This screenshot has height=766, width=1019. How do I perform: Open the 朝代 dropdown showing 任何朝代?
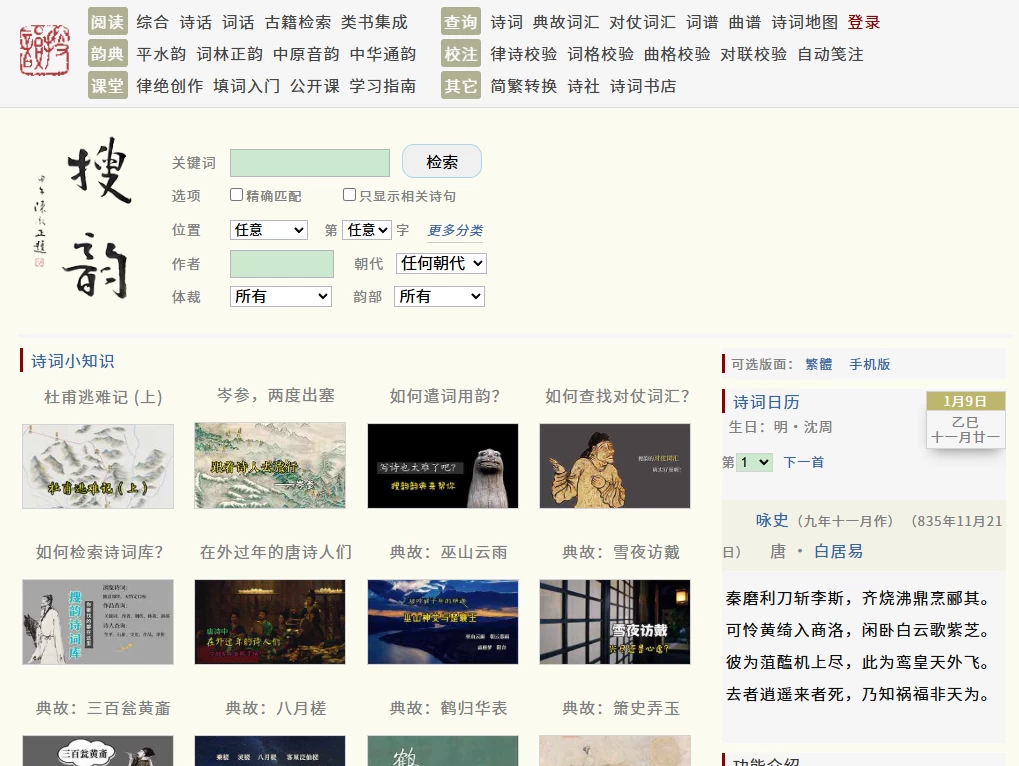[441, 263]
